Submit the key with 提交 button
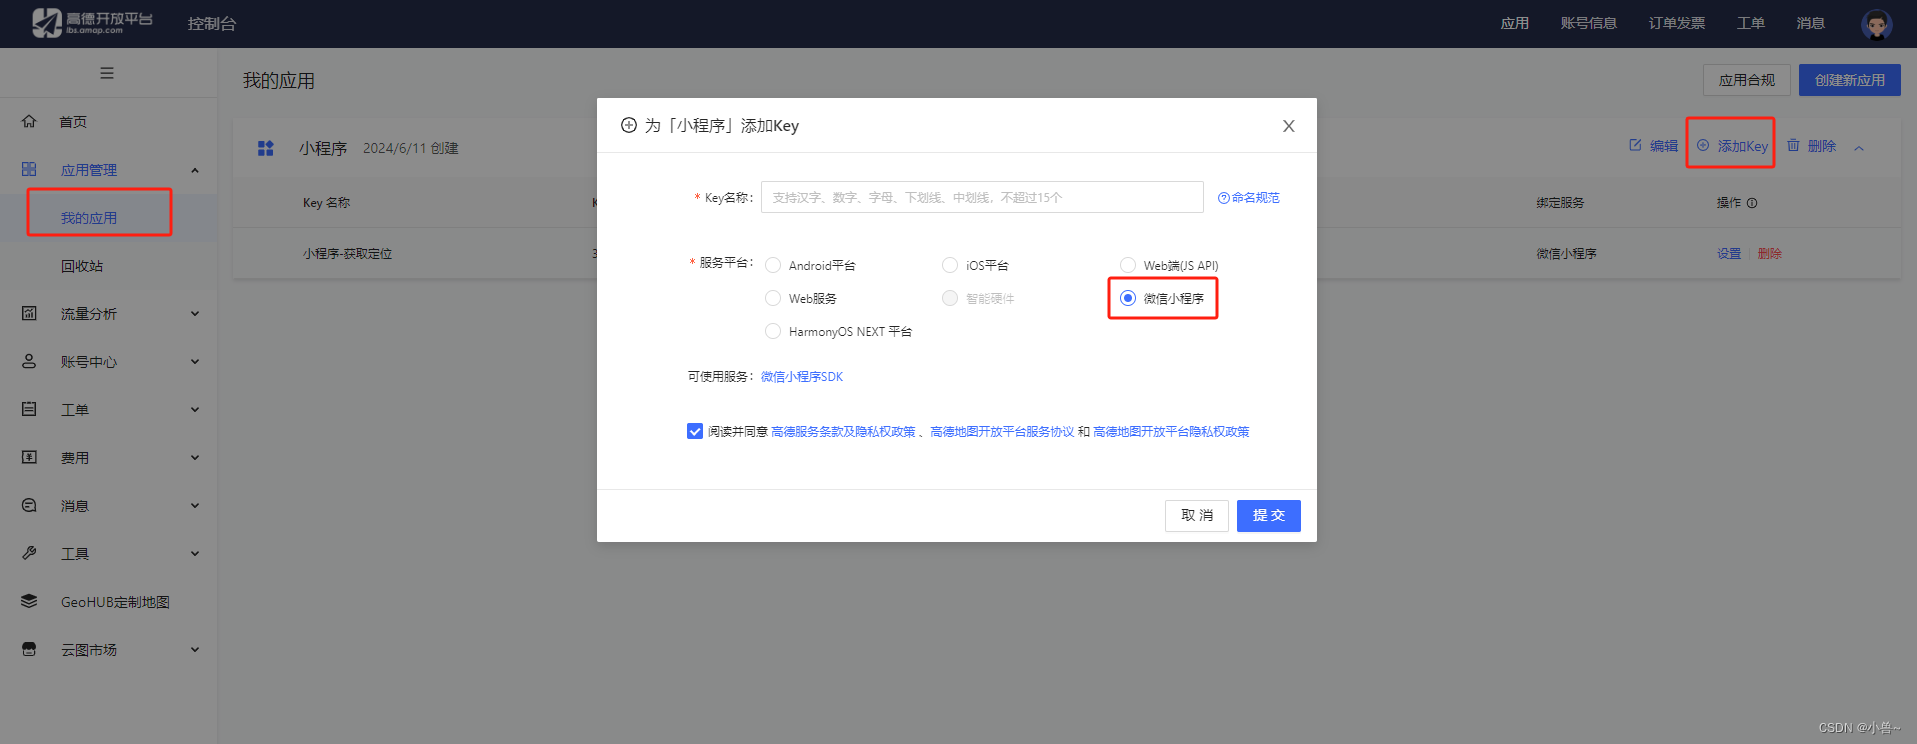Viewport: 1917px width, 744px height. [x=1269, y=516]
